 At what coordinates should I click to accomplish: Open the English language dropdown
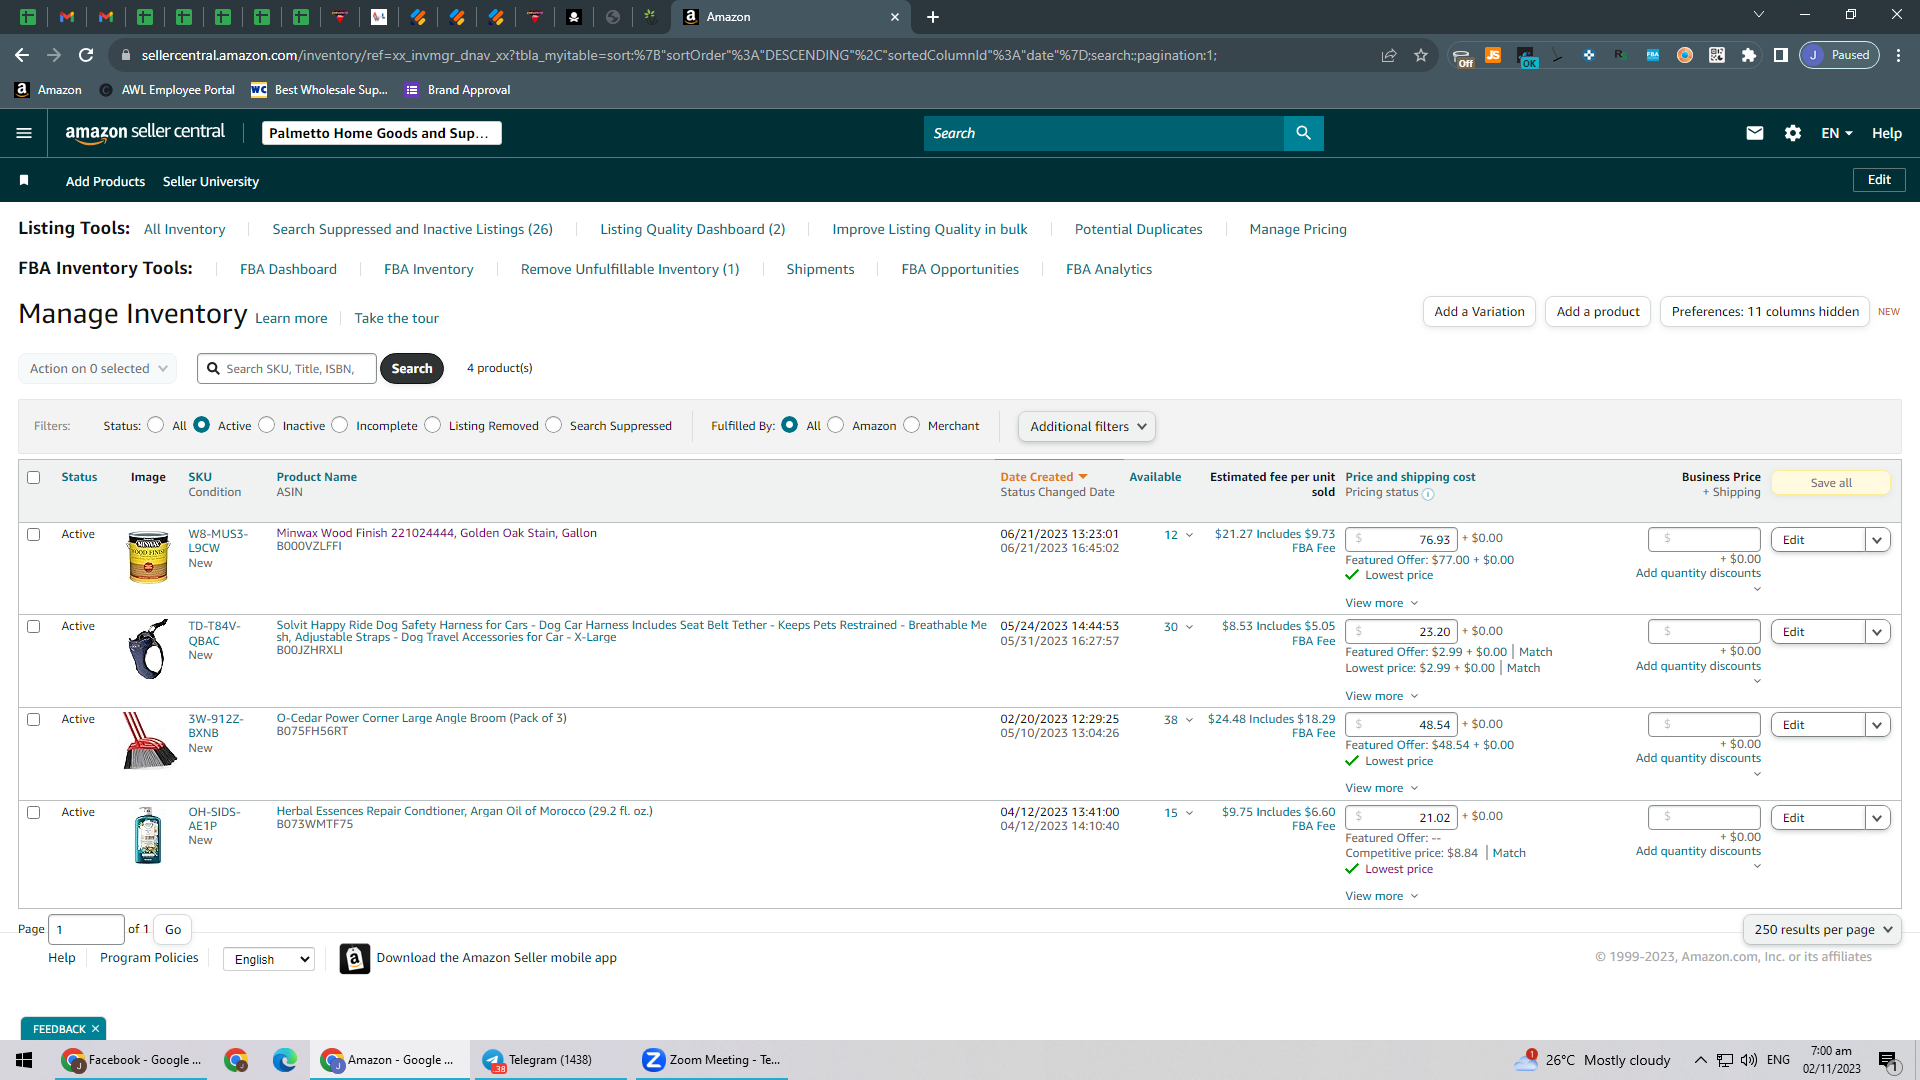point(269,960)
